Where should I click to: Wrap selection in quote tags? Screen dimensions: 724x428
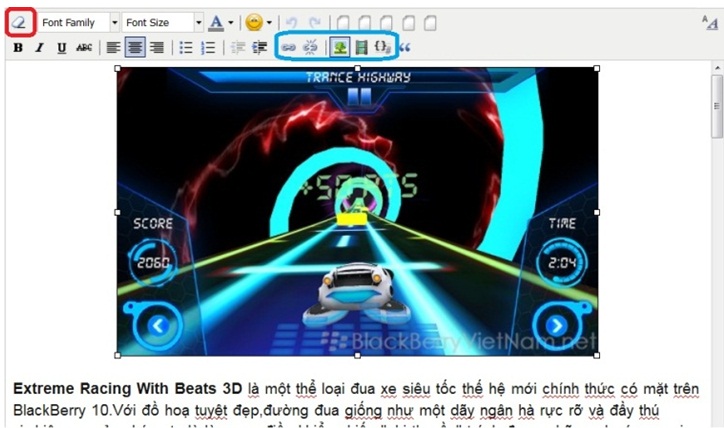pyautogui.click(x=405, y=48)
